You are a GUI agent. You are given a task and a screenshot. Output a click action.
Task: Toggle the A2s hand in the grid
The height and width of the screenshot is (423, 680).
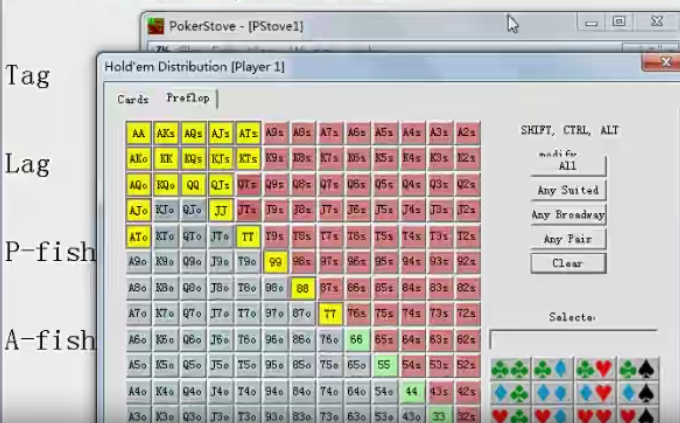[x=466, y=133]
